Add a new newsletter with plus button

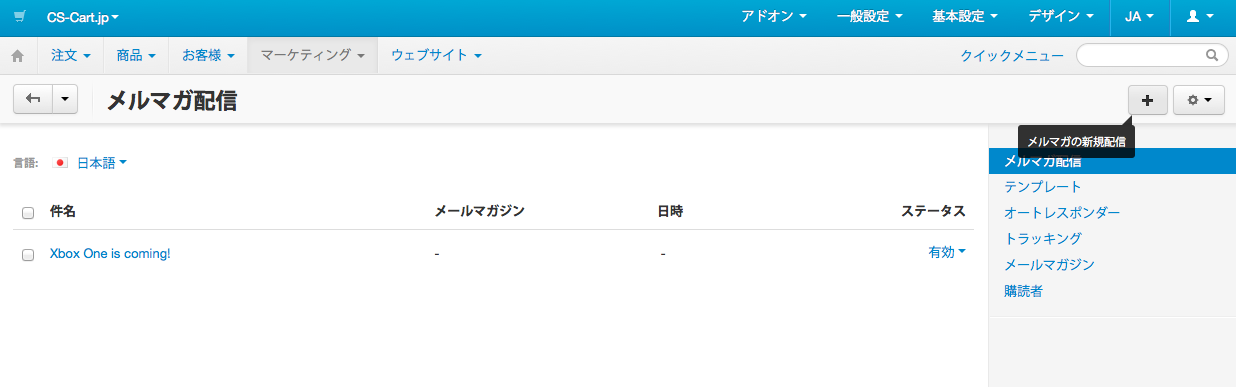pyautogui.click(x=1147, y=100)
